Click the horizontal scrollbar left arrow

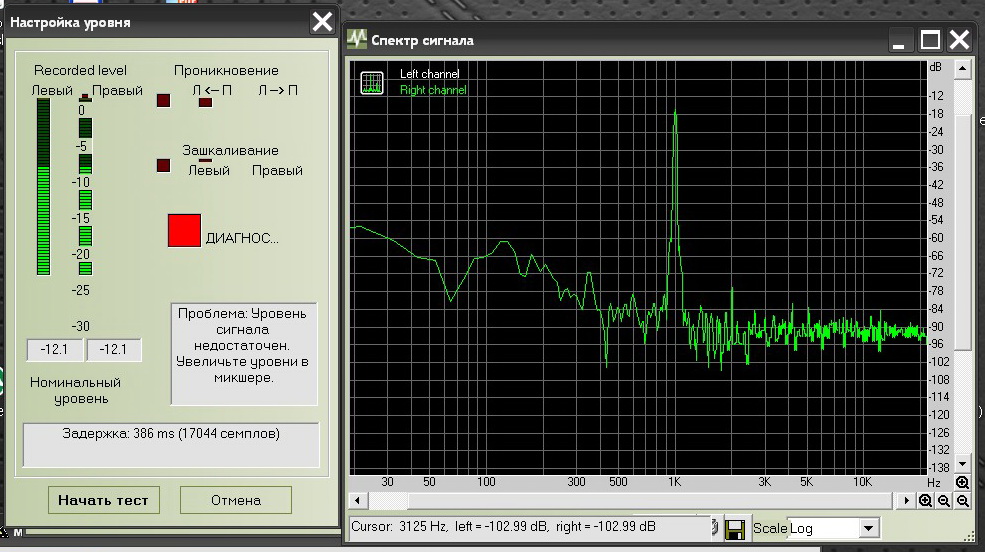point(357,501)
